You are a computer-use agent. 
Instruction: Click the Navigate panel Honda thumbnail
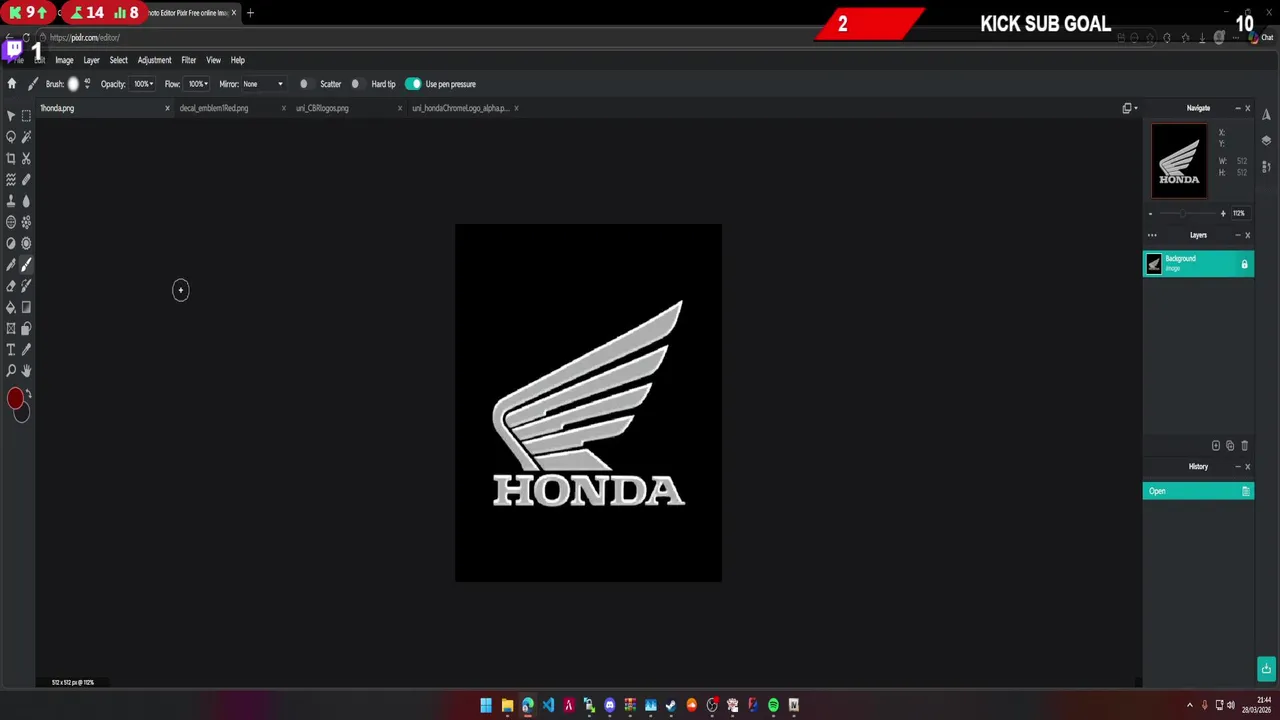1179,161
